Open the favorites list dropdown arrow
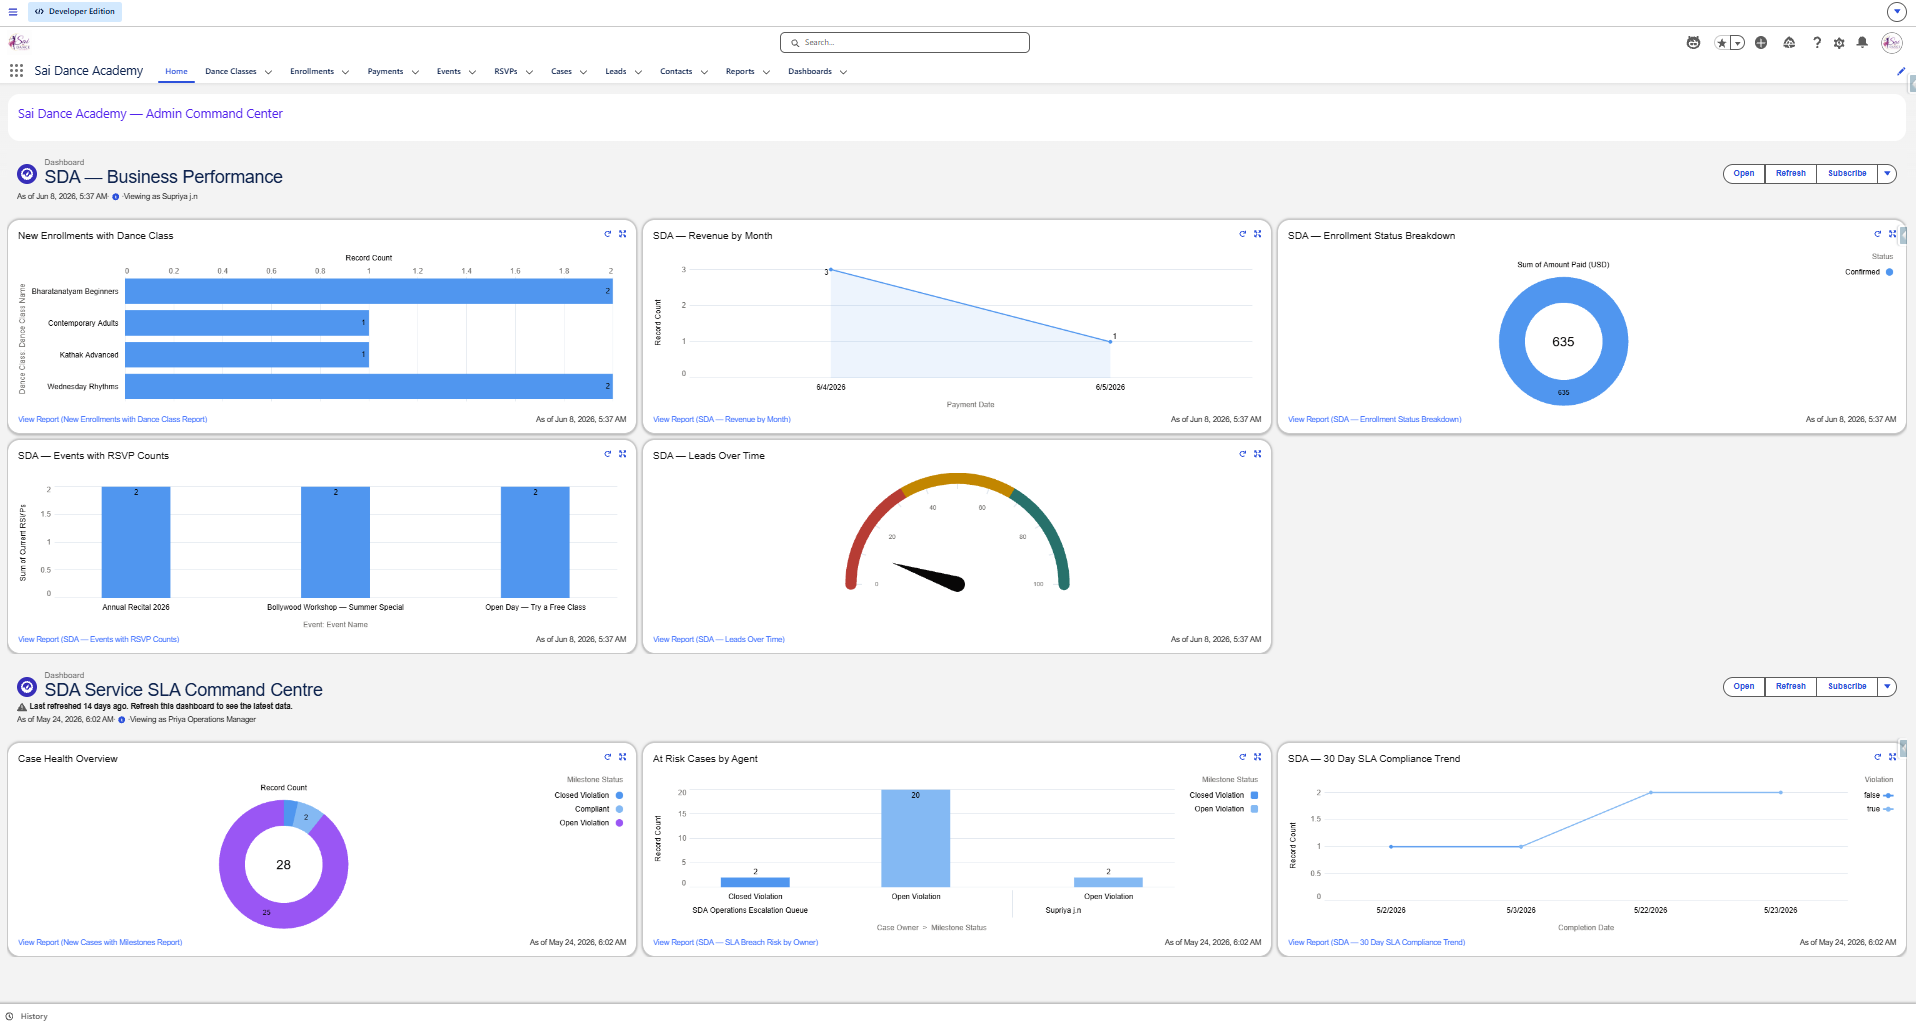Viewport: 1916px width, 1028px height. 1737,43
